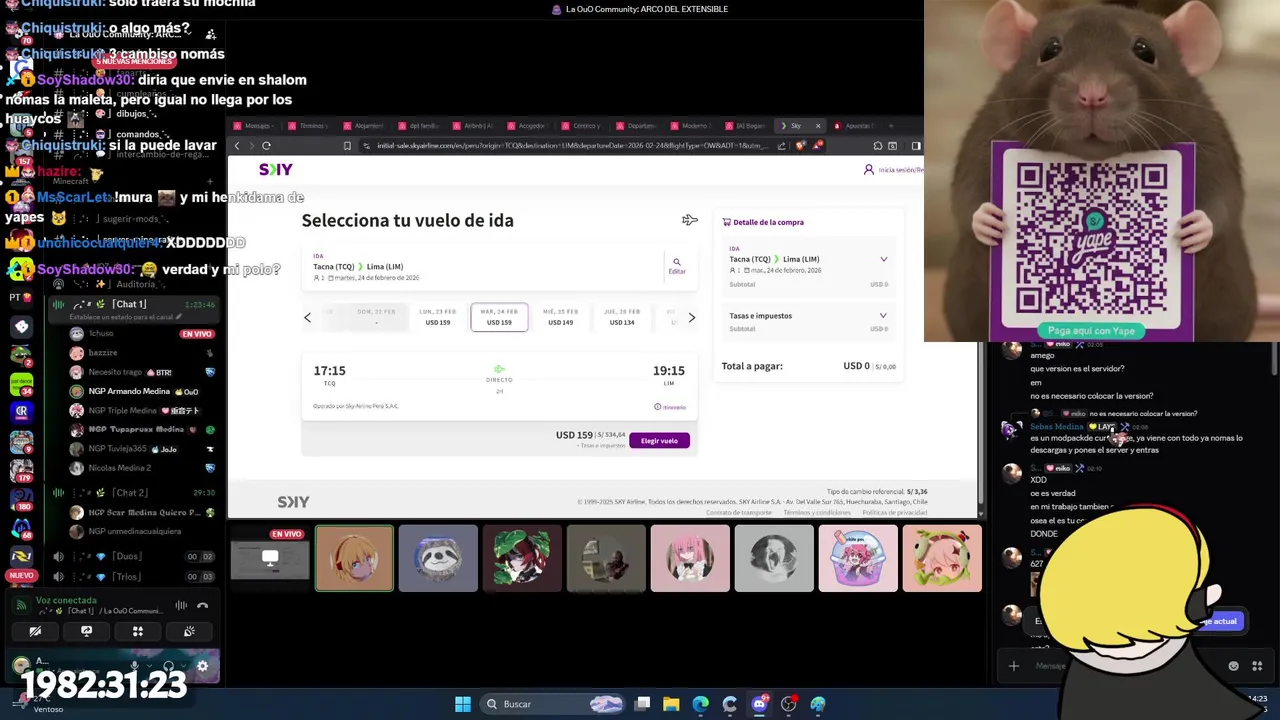Screen dimensions: 1280x720
Task: Toggle camera in Discord voice panel
Action: click(35, 631)
